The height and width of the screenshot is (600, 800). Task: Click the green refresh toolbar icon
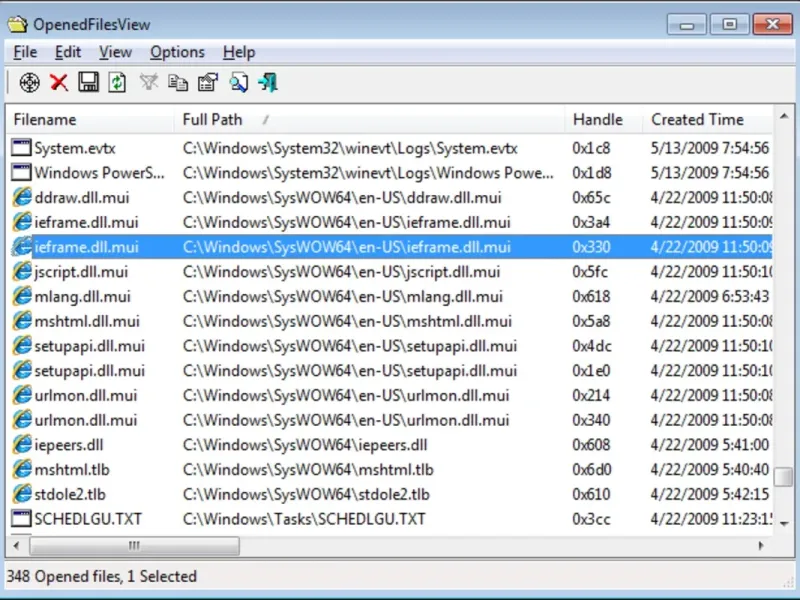117,82
